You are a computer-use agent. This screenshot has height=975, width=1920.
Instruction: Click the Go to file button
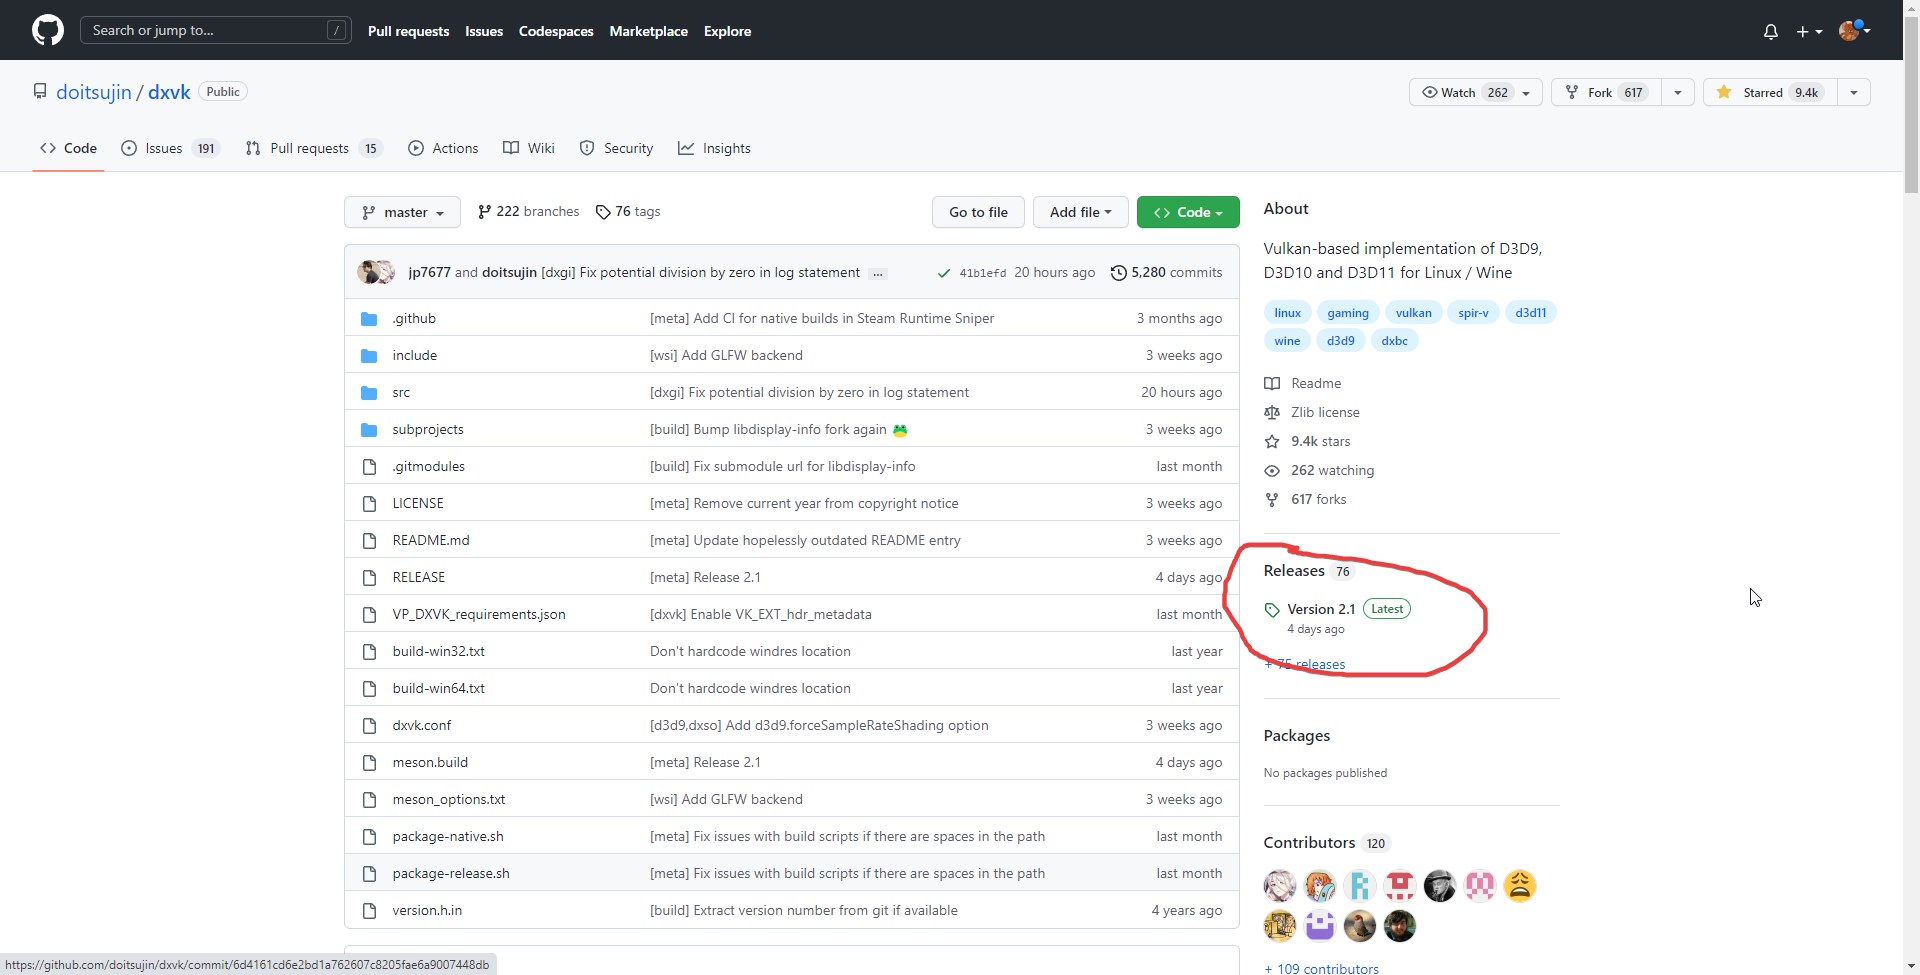978,212
